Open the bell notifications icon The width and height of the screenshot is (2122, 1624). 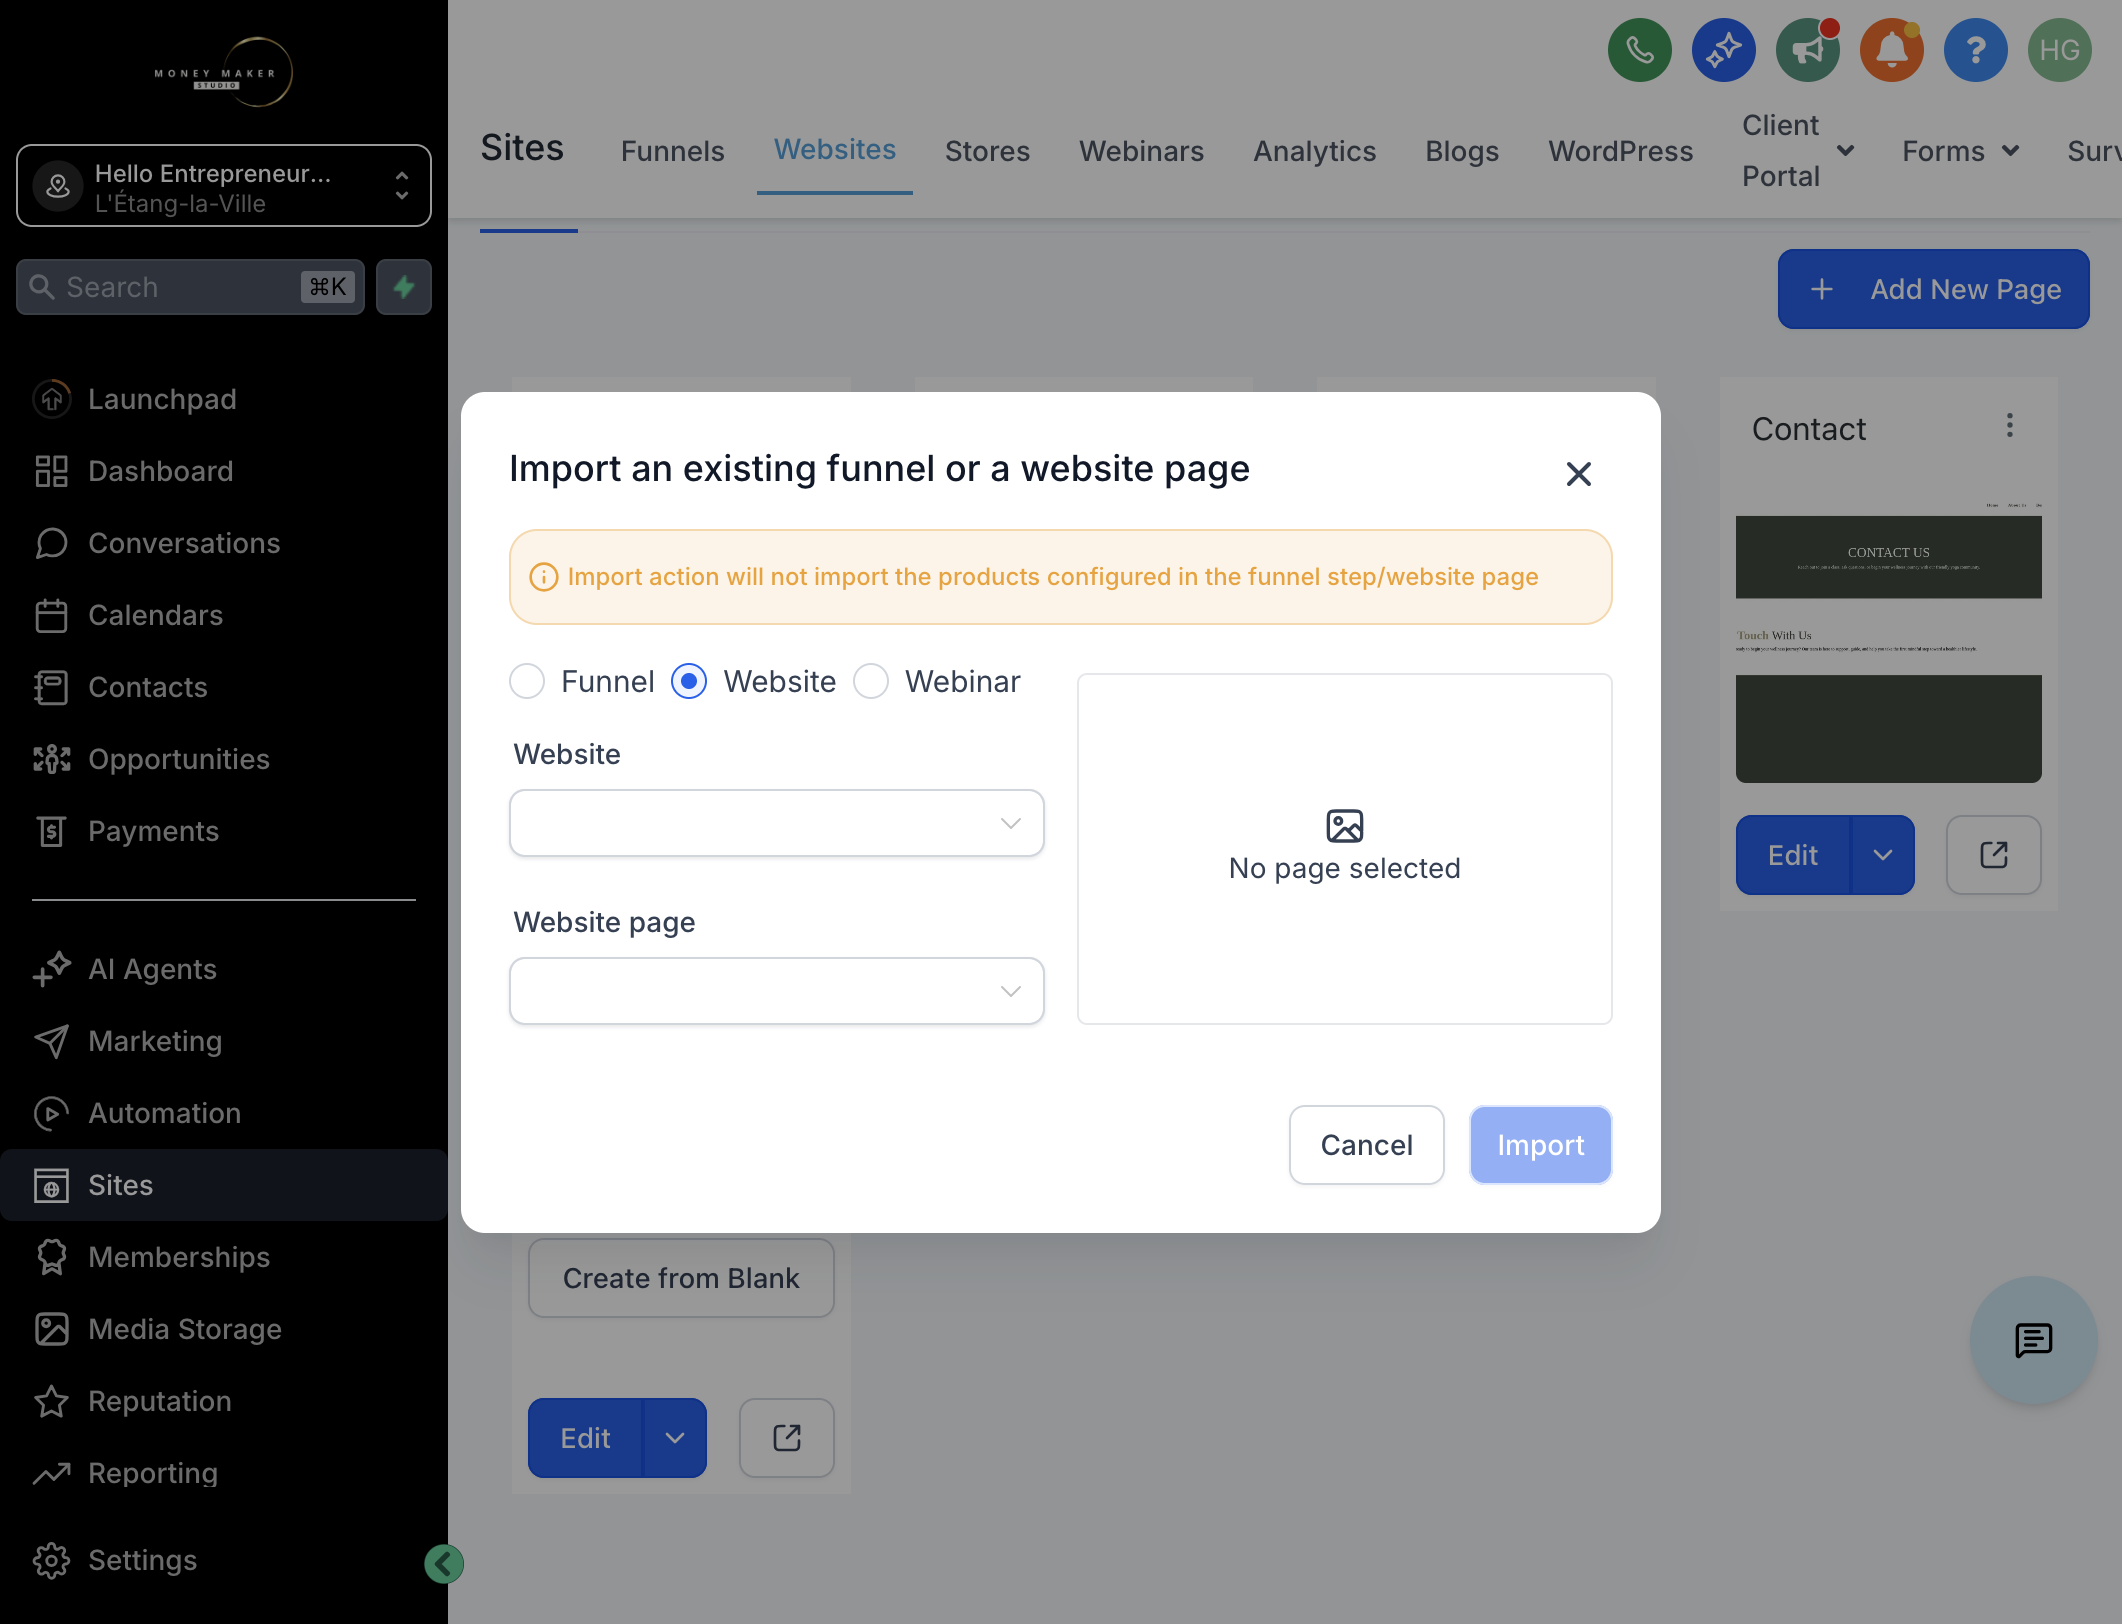[x=1892, y=50]
